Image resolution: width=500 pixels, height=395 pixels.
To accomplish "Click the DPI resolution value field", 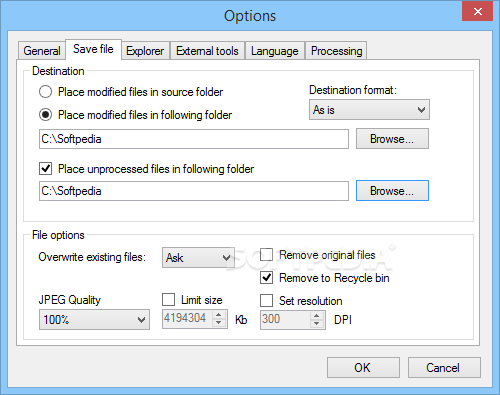I will pyautogui.click(x=285, y=319).
